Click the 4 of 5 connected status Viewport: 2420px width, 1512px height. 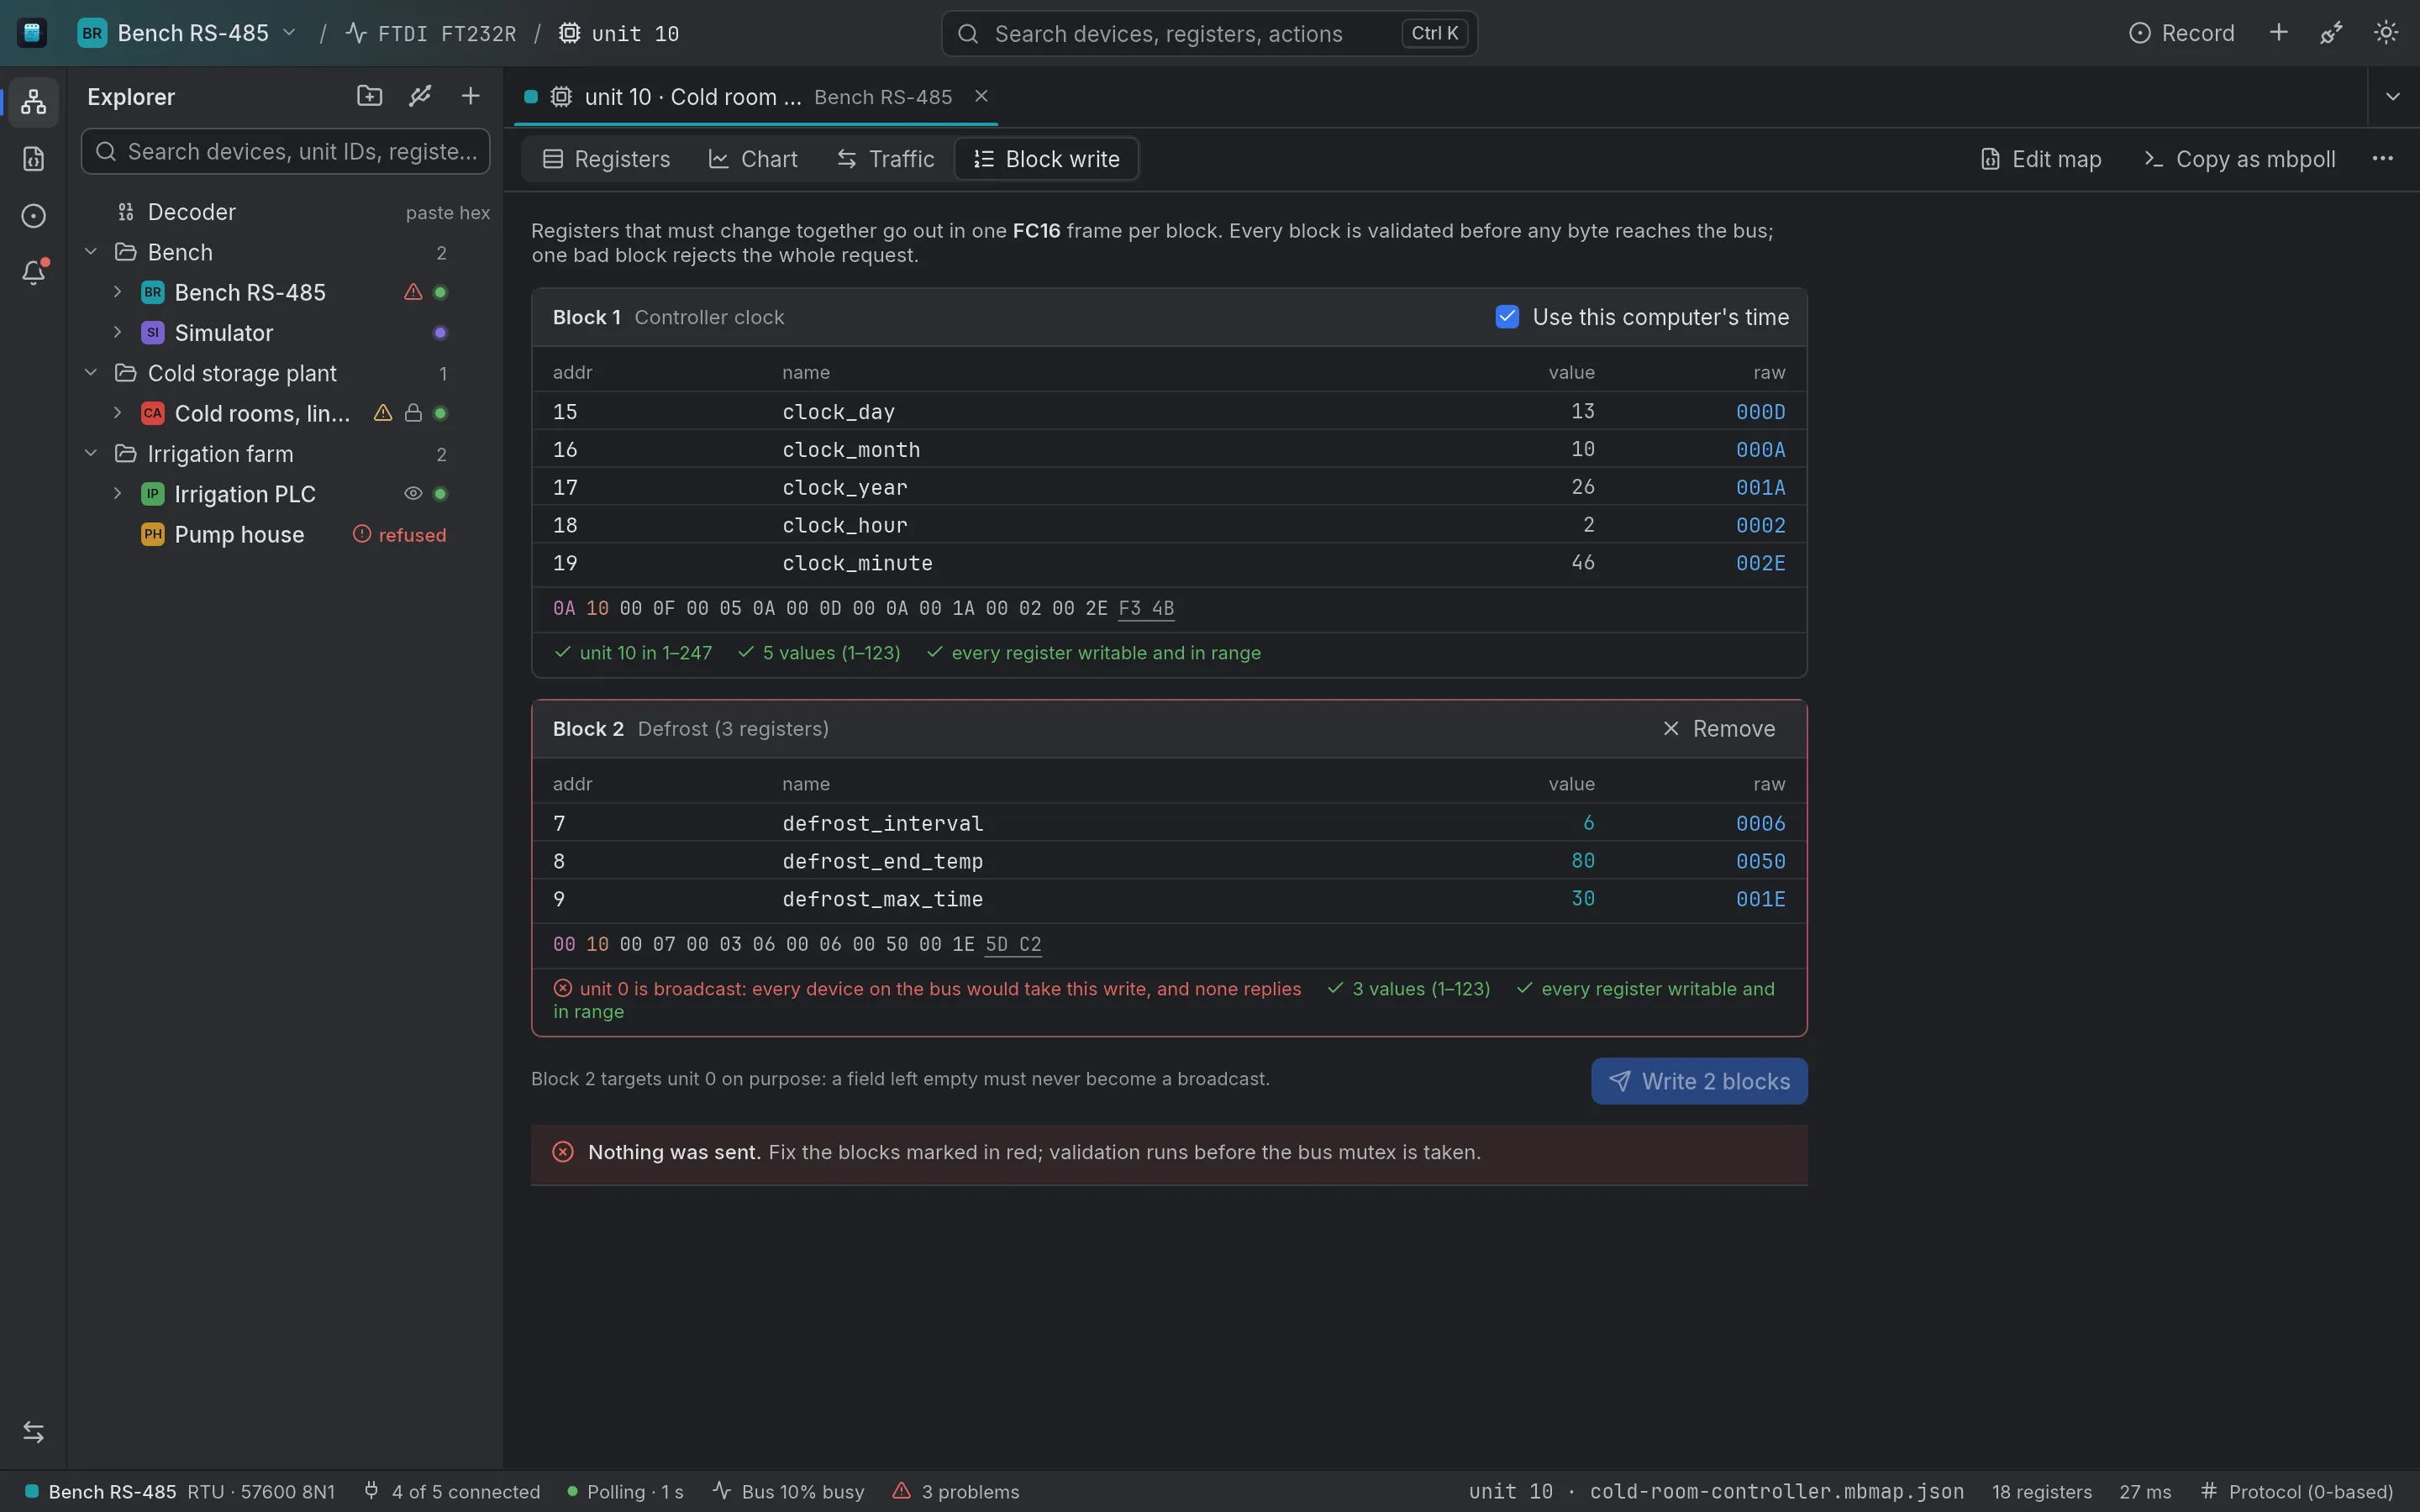(x=452, y=1491)
